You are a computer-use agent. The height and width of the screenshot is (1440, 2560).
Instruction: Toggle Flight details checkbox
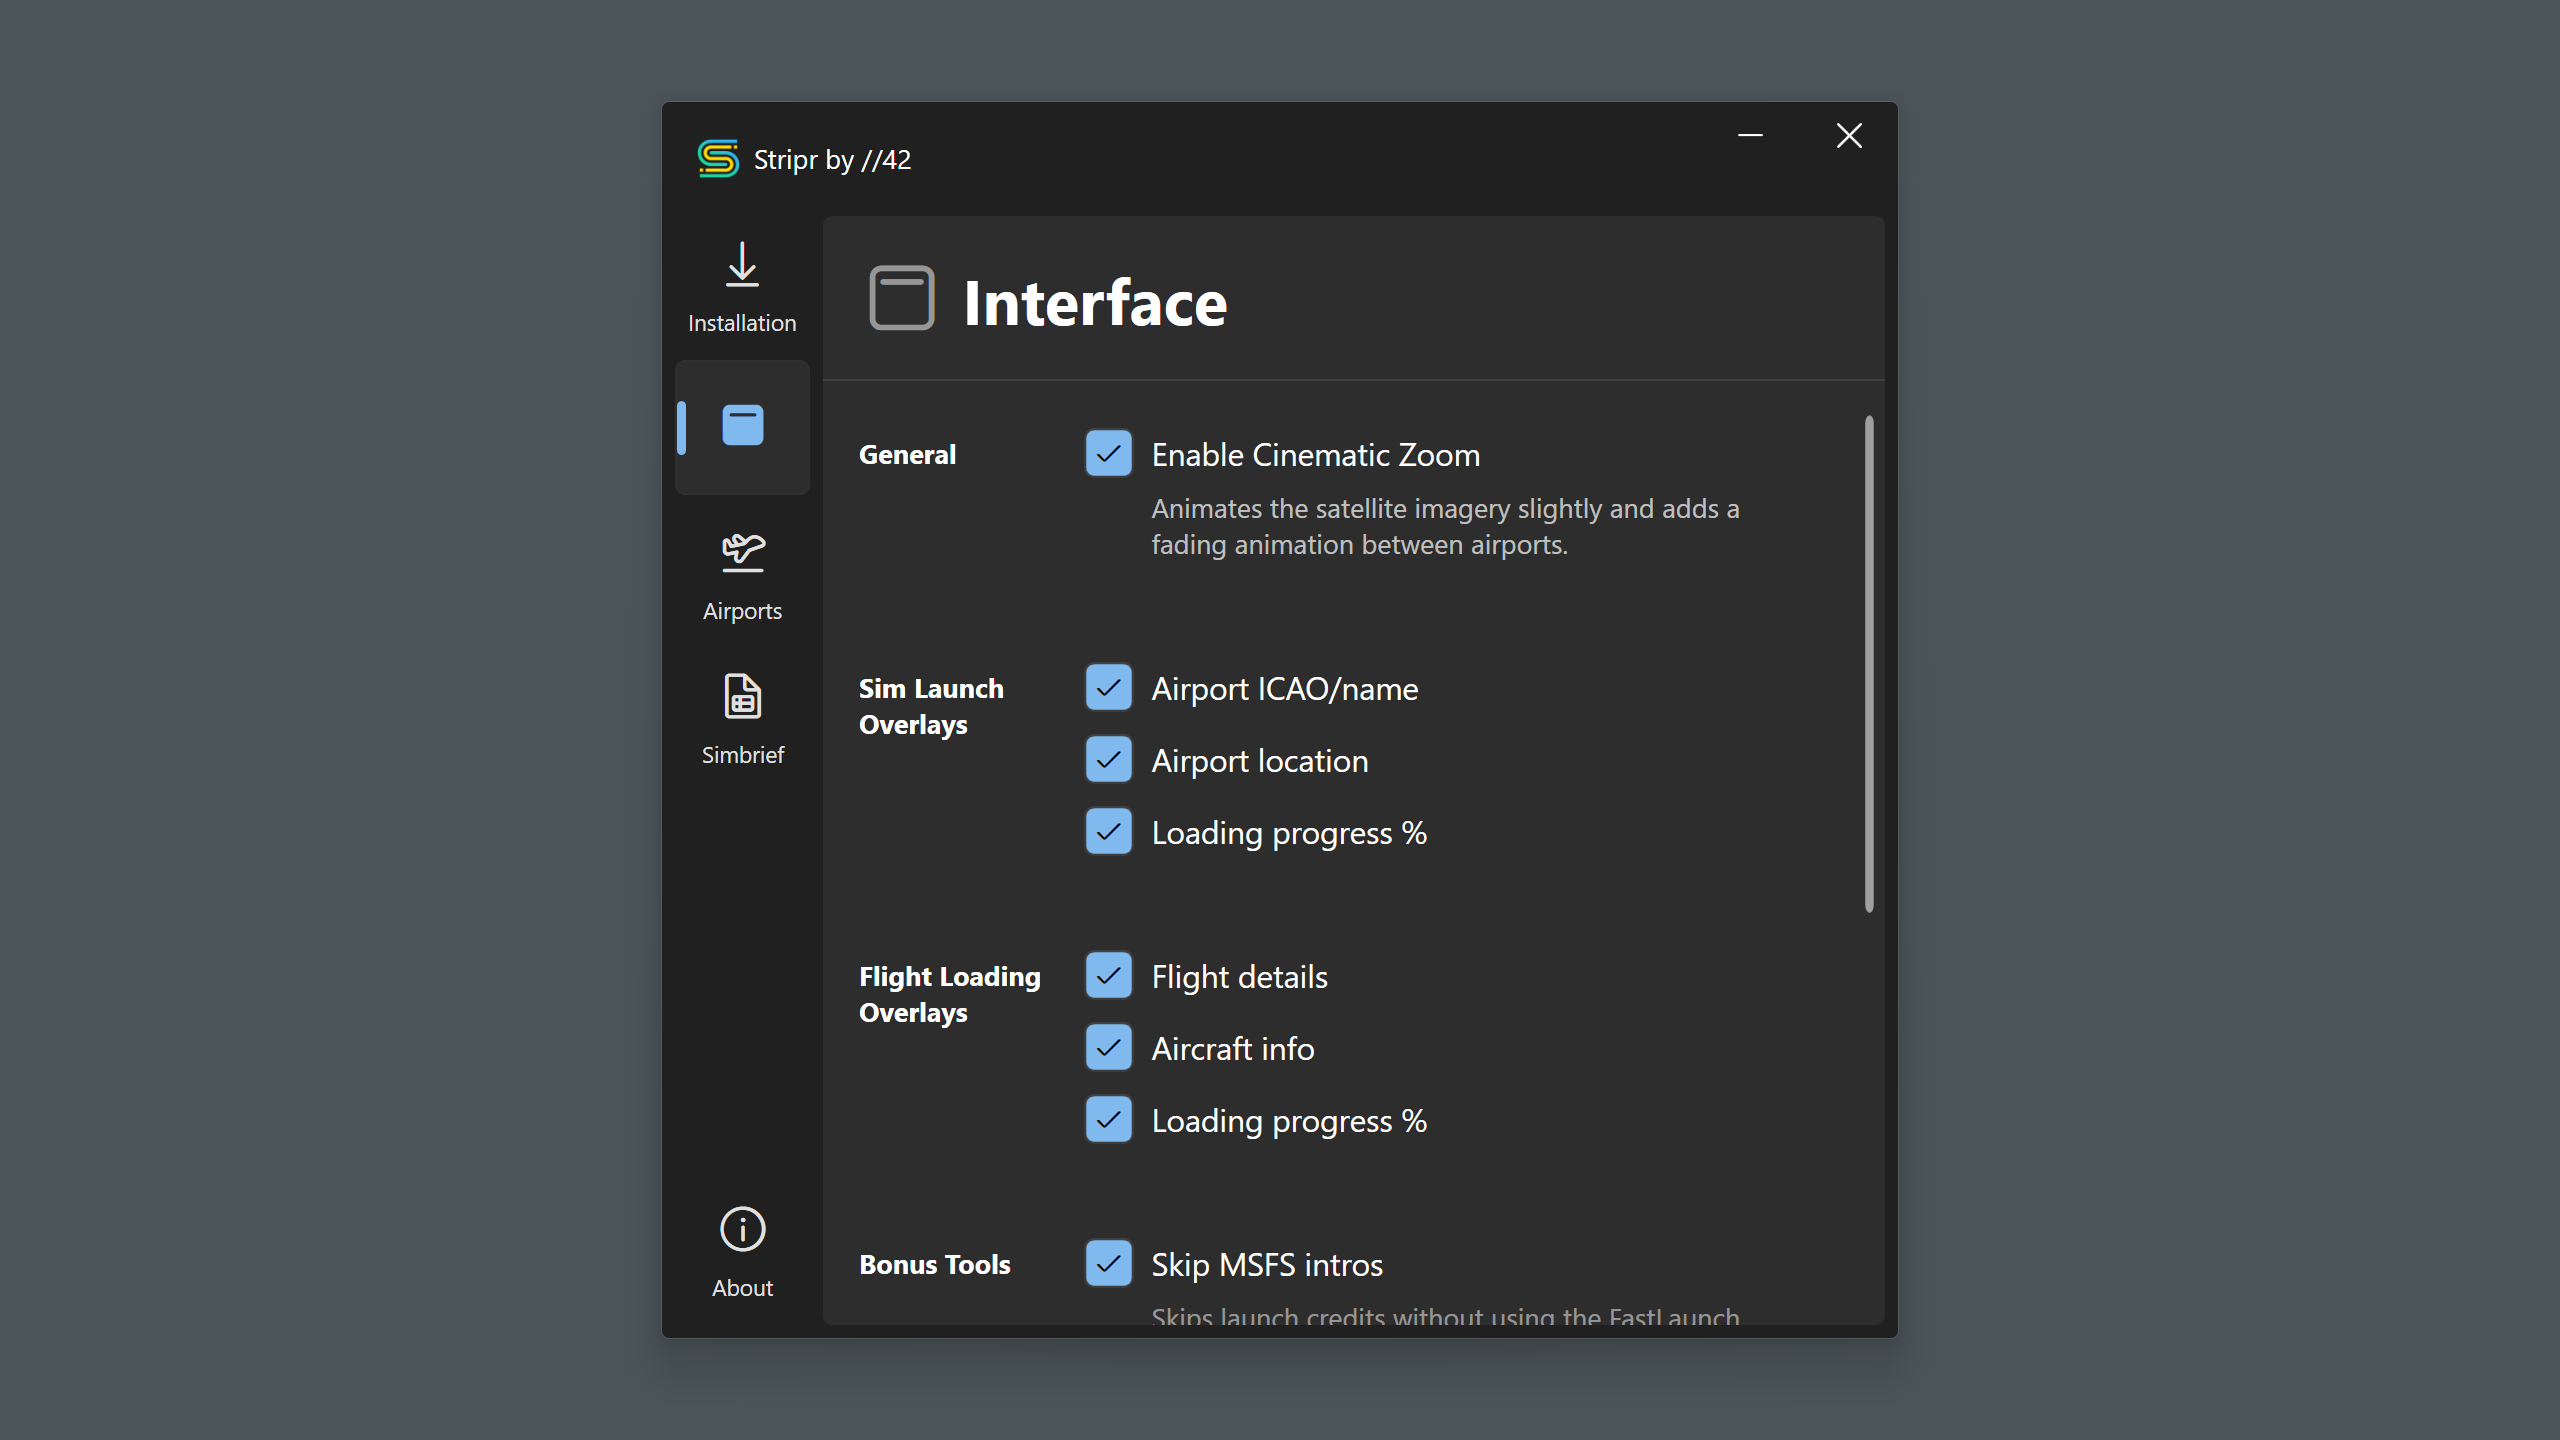(x=1108, y=976)
